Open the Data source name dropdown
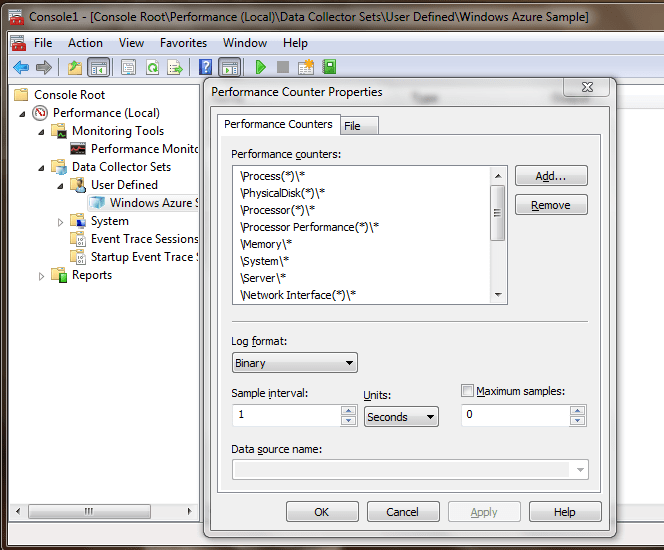 point(410,470)
